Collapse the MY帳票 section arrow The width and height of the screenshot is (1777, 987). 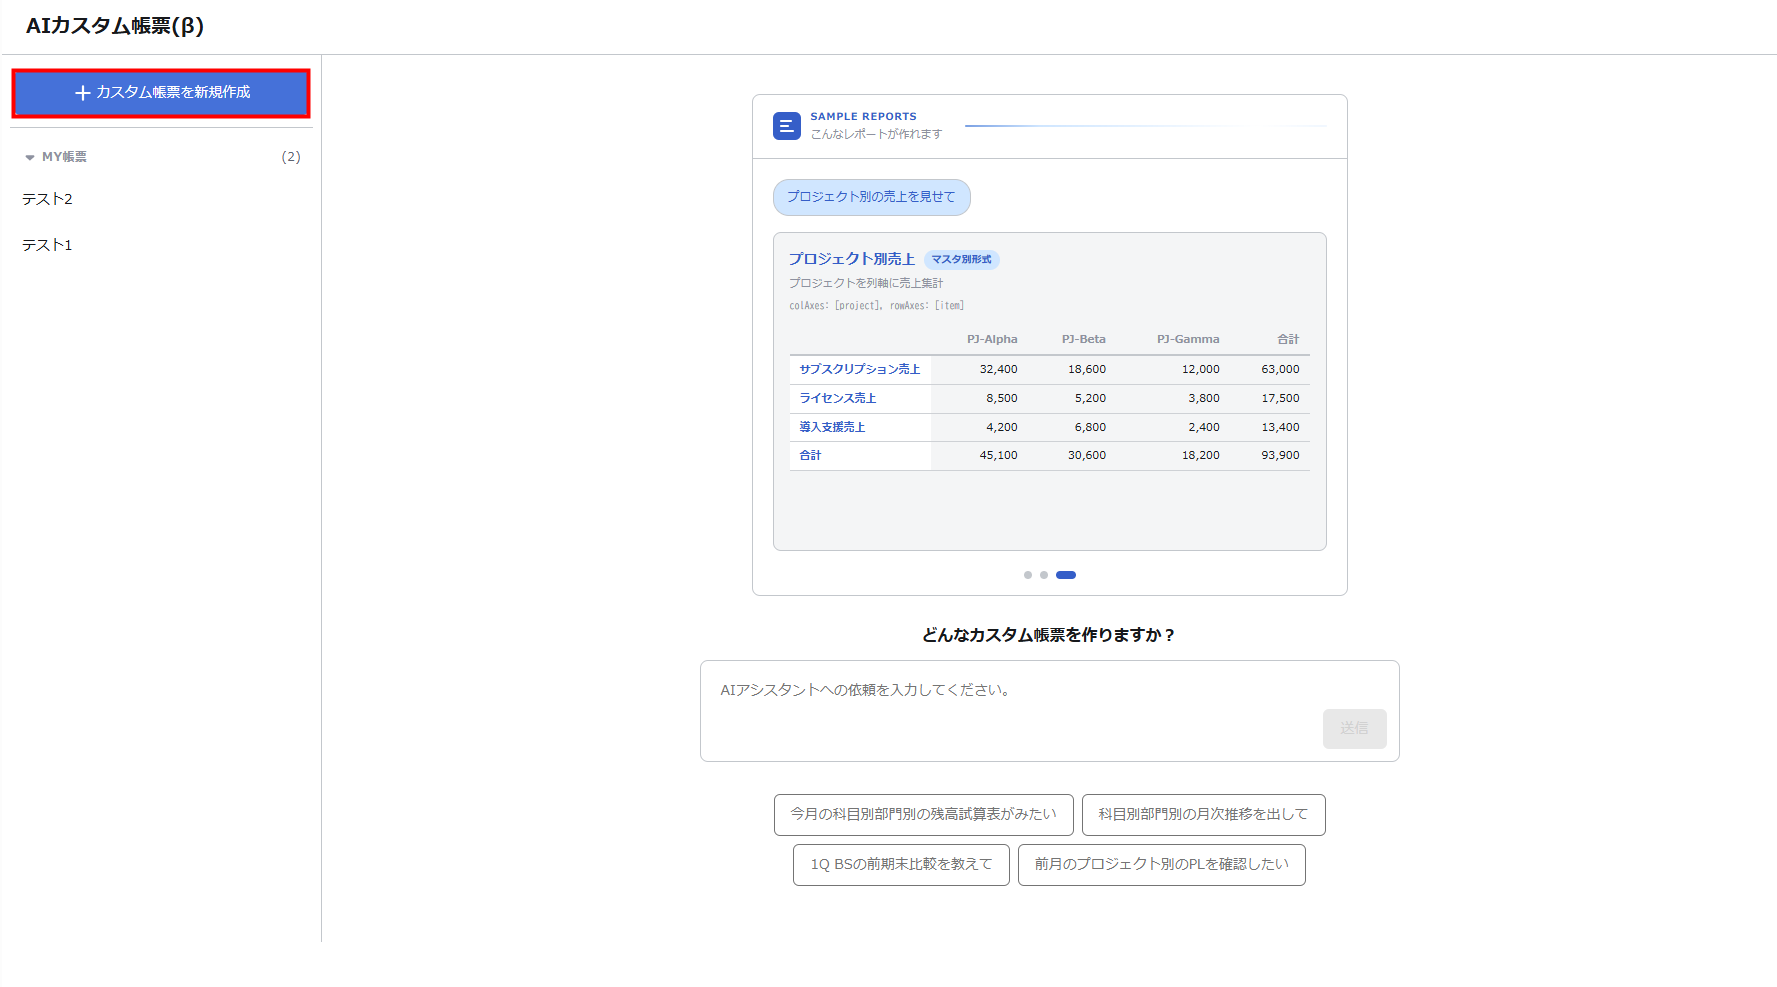tap(30, 158)
